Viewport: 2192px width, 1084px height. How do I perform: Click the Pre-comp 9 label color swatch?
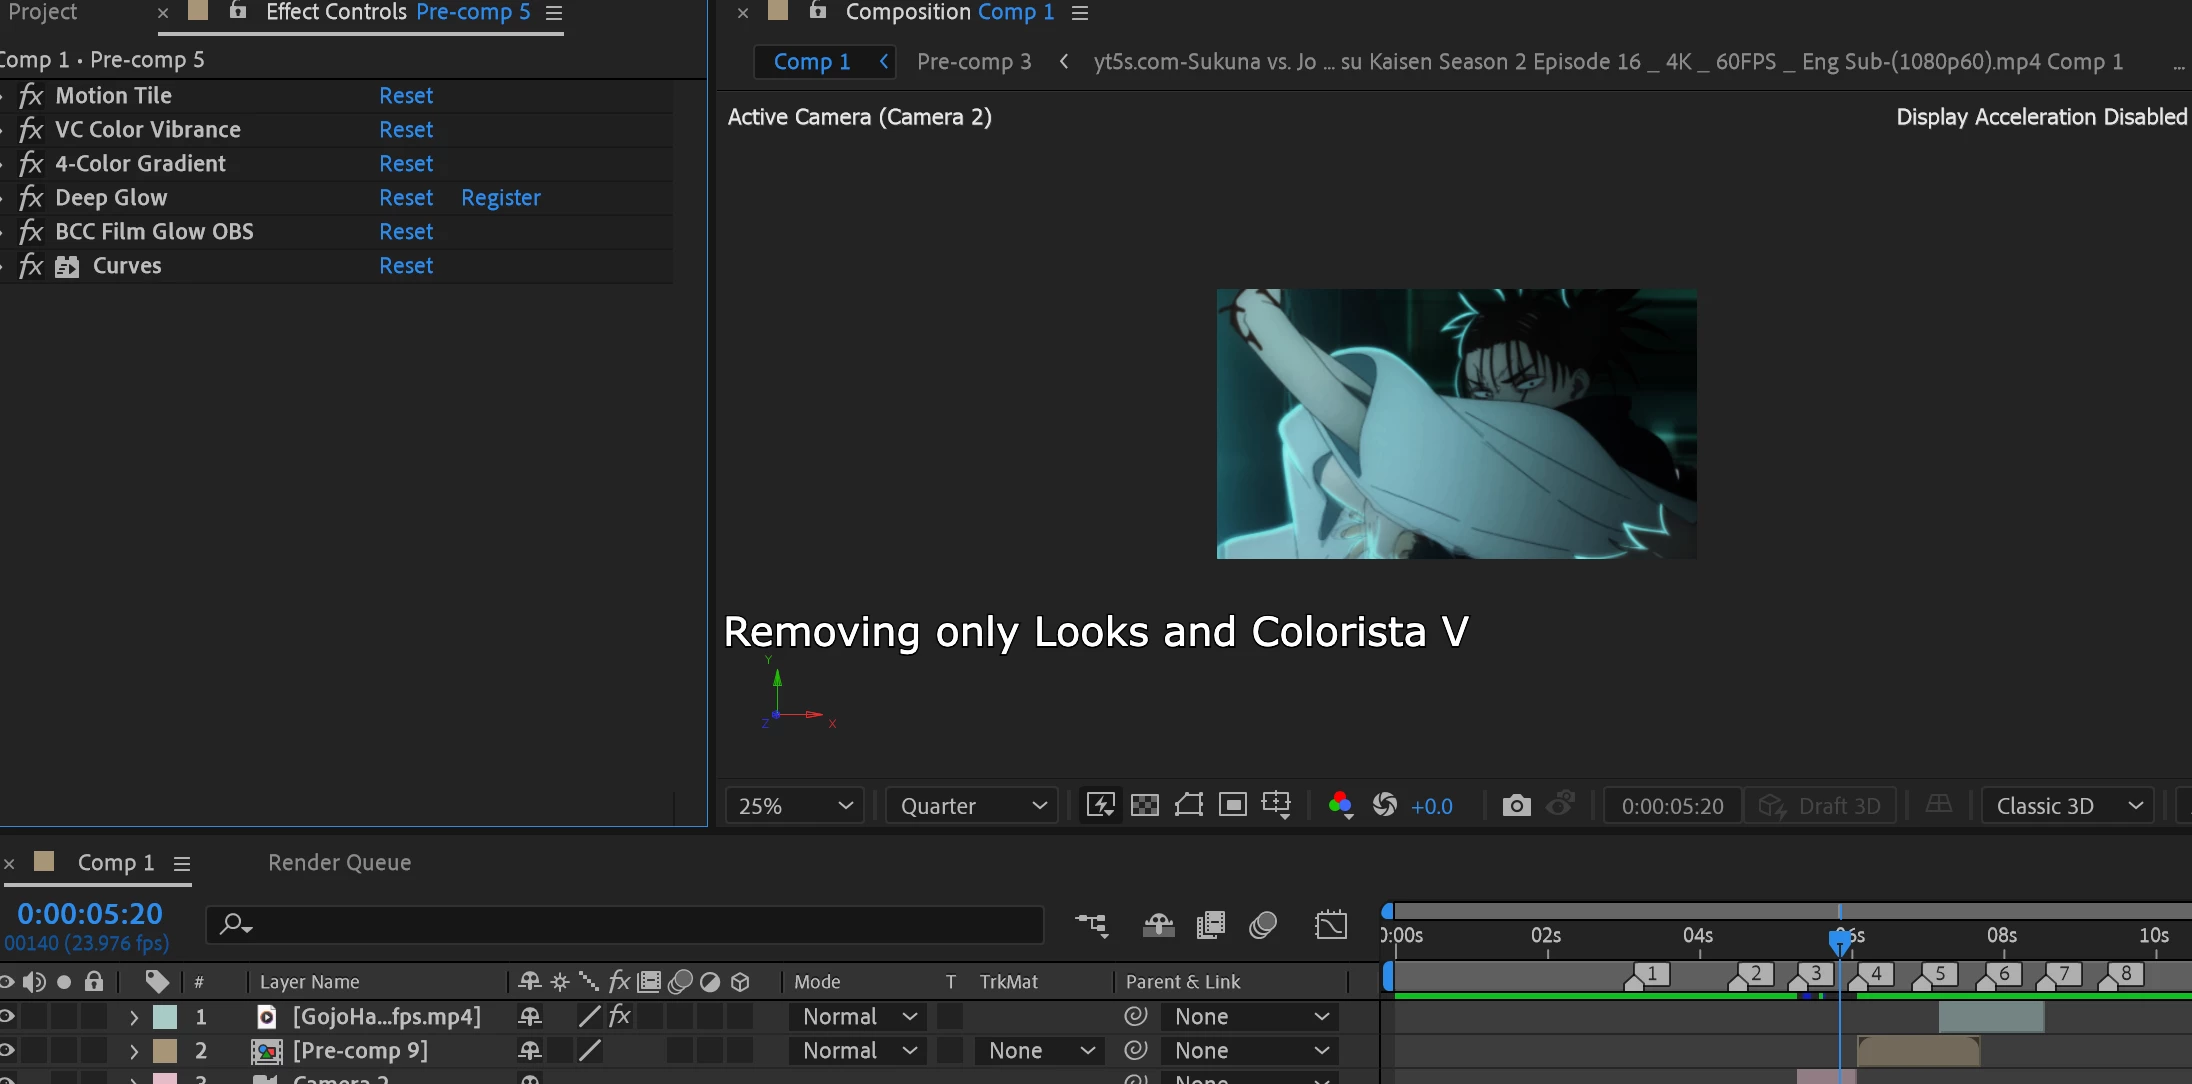coord(165,1051)
